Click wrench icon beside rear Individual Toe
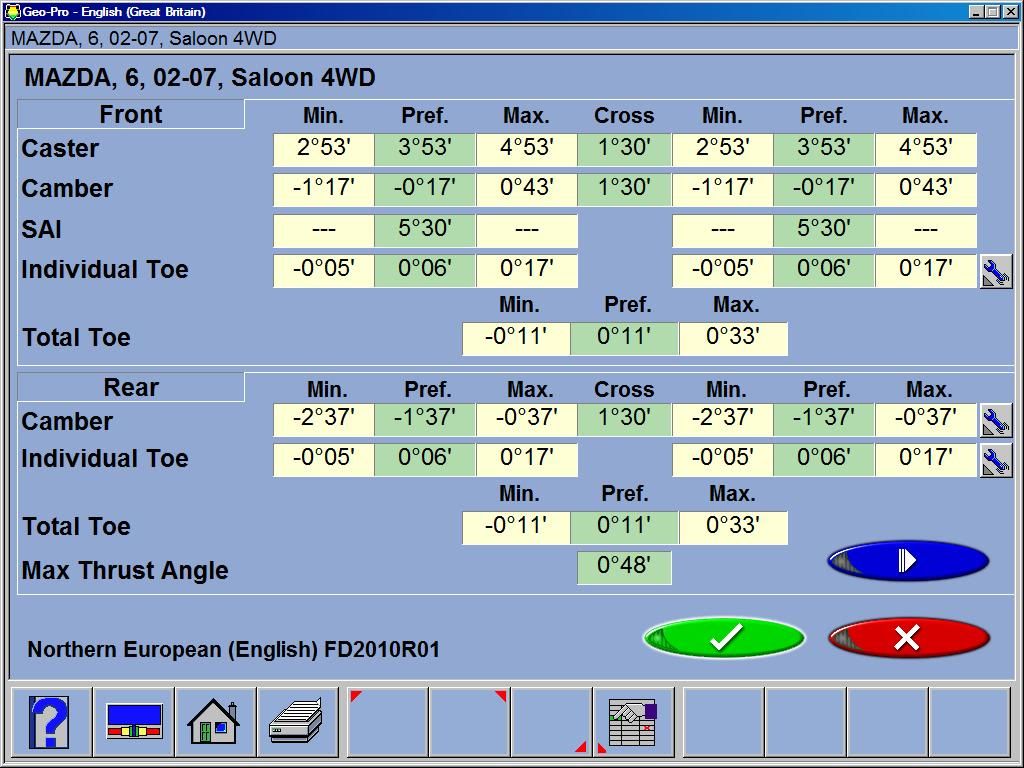The height and width of the screenshot is (768, 1024). [x=996, y=460]
